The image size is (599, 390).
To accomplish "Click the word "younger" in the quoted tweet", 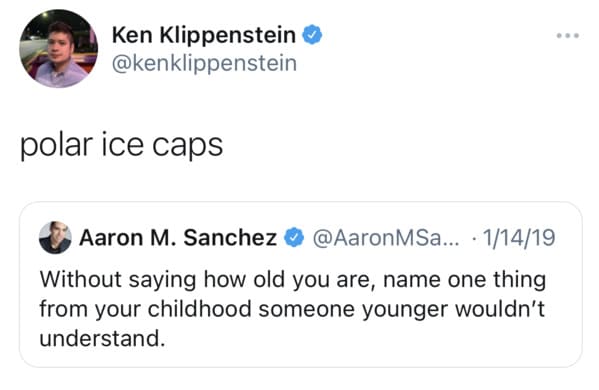I will 405,310.
